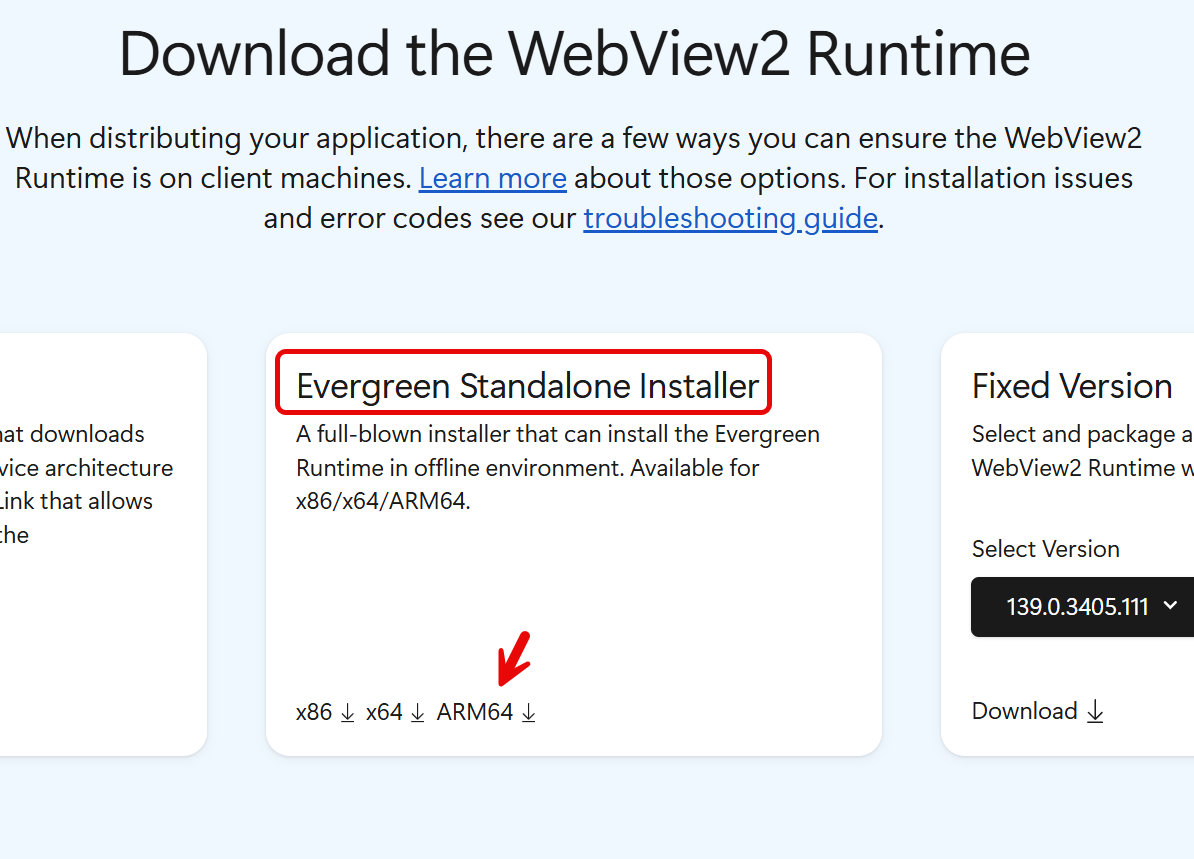Open the Learn more link

493,179
